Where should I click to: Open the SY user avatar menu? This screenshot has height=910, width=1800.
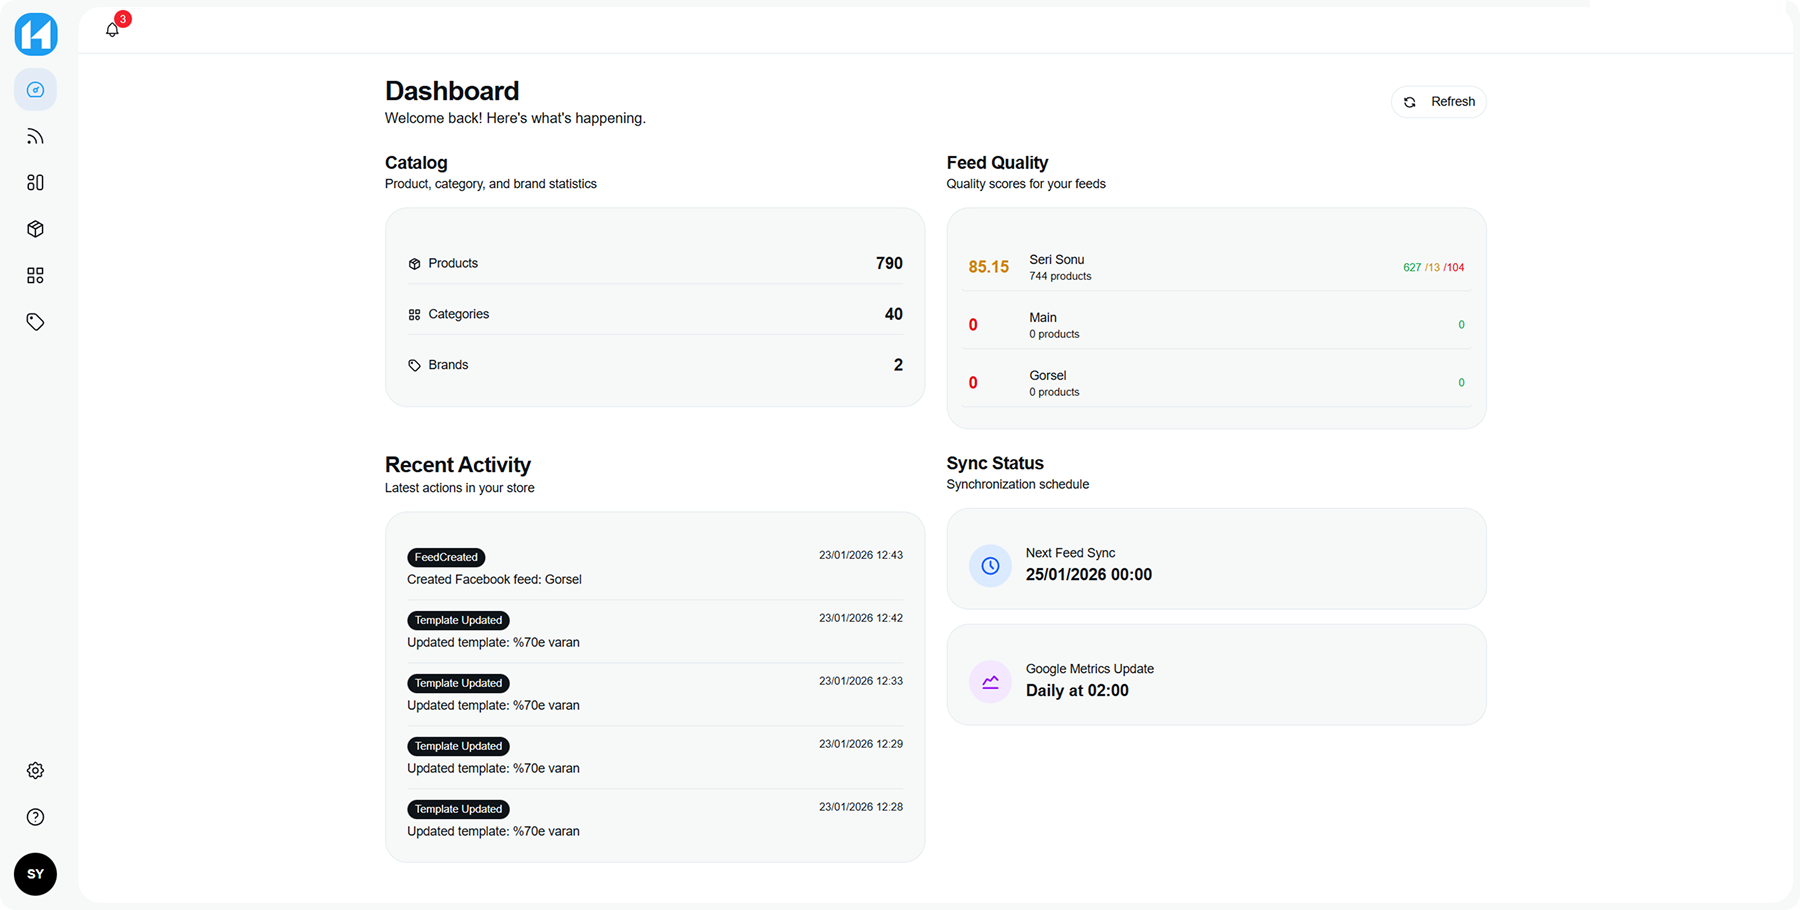[35, 874]
